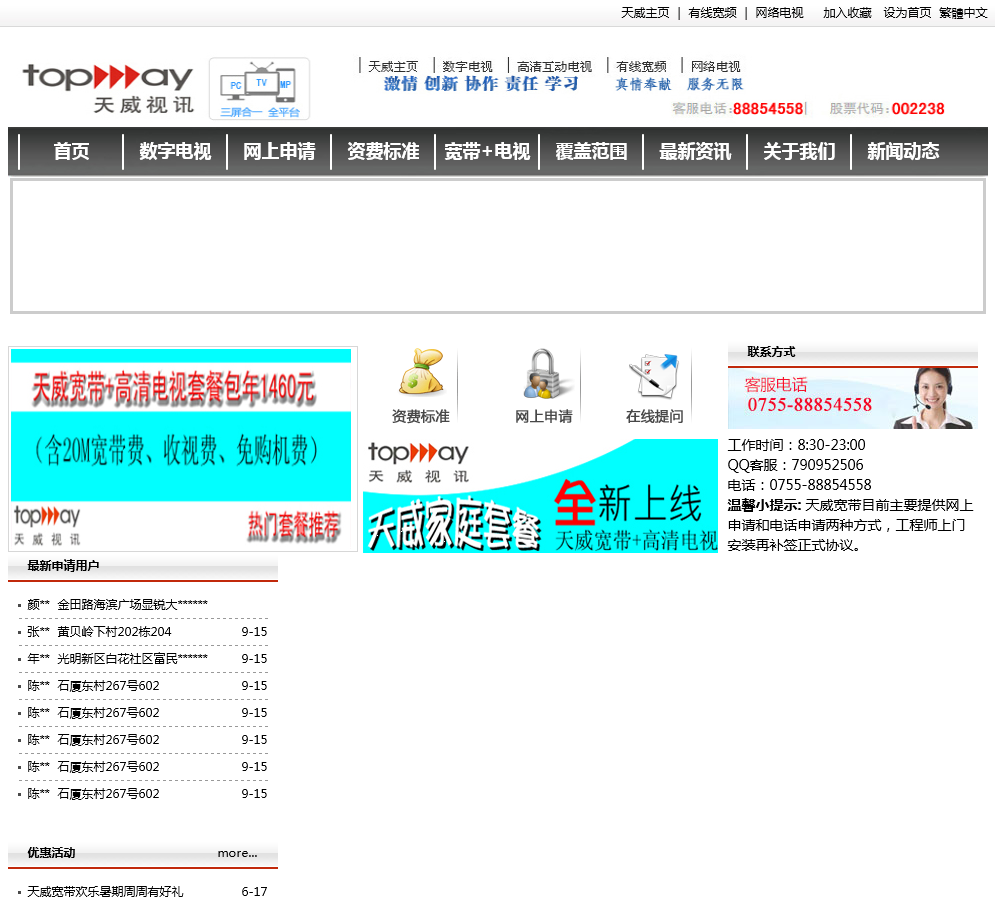
Task: Click 网络电视 above the 服务无限 slogan
Action: [716, 67]
